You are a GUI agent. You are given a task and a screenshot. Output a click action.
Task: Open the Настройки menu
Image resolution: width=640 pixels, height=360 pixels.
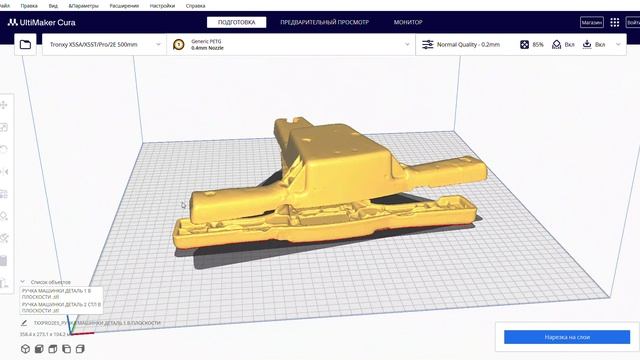click(x=162, y=6)
